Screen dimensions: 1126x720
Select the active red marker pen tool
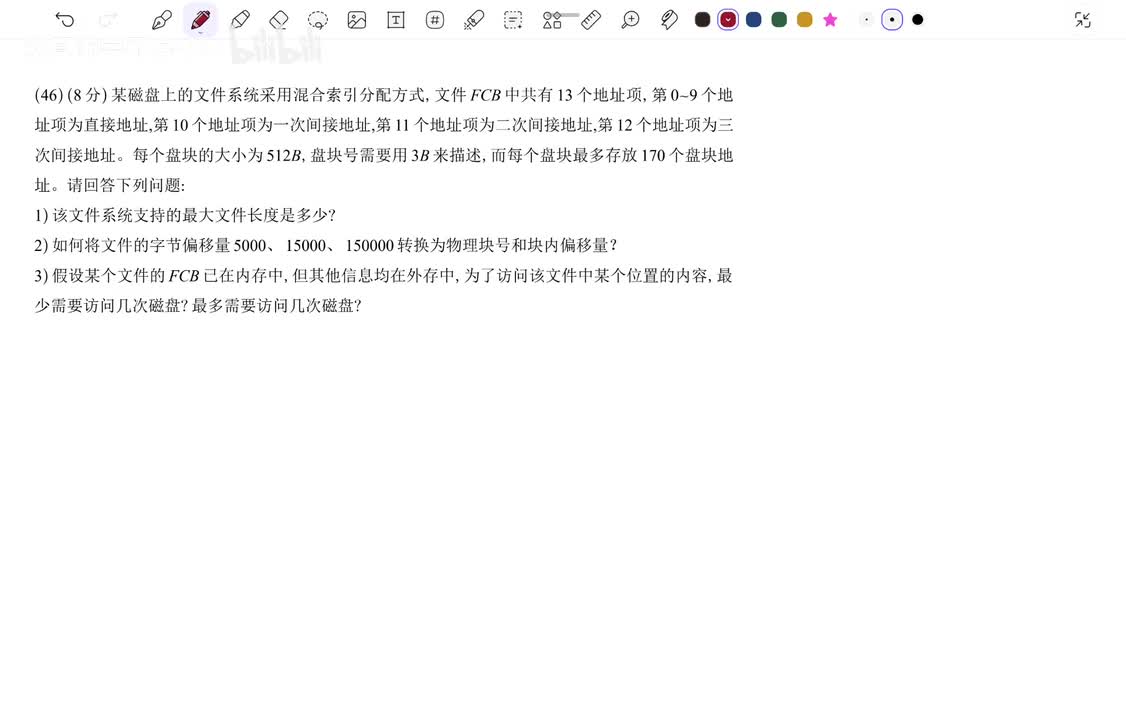pos(200,20)
